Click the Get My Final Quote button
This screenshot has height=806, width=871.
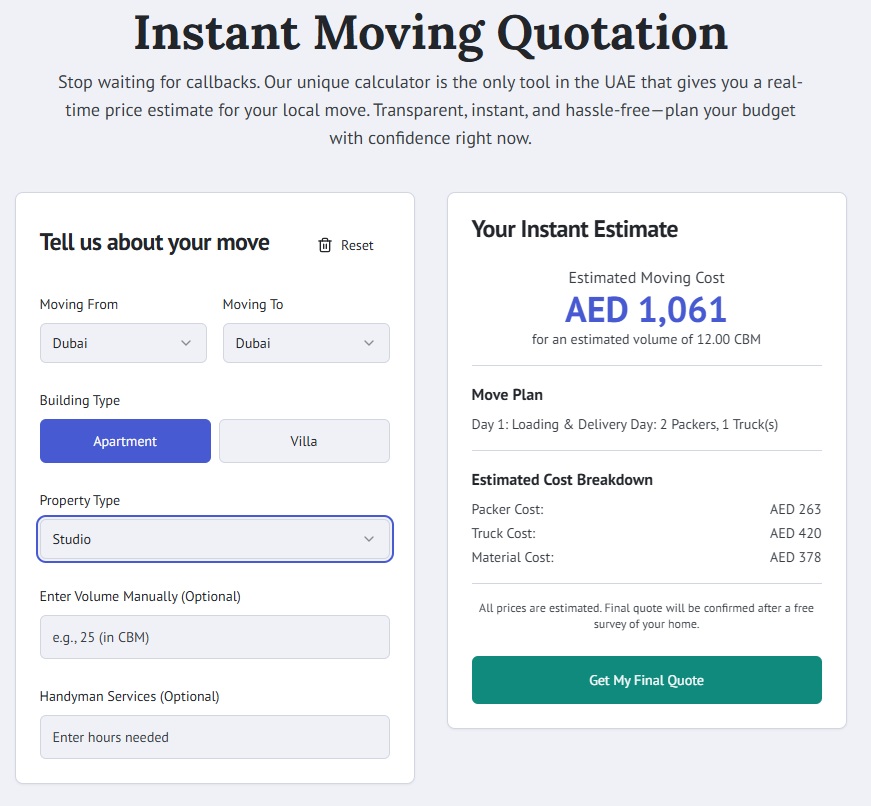pos(646,680)
